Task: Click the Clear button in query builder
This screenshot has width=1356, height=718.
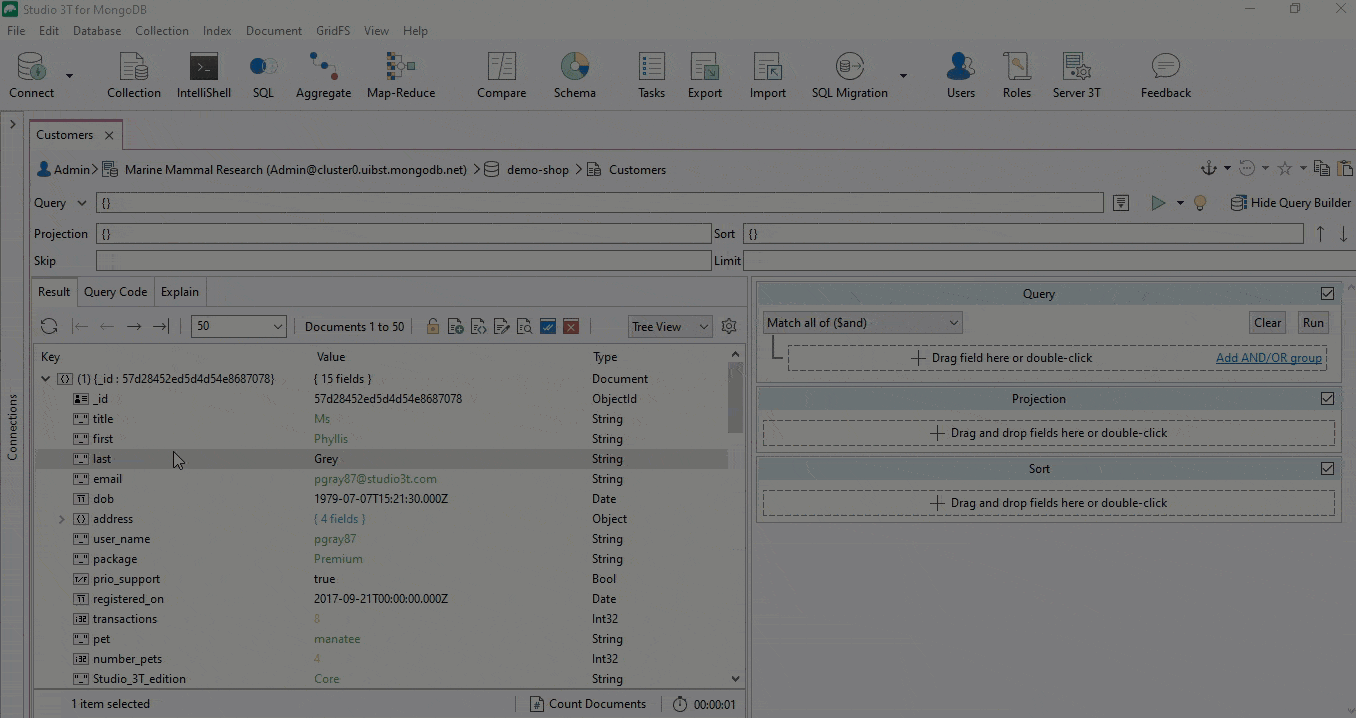Action: pos(1268,323)
